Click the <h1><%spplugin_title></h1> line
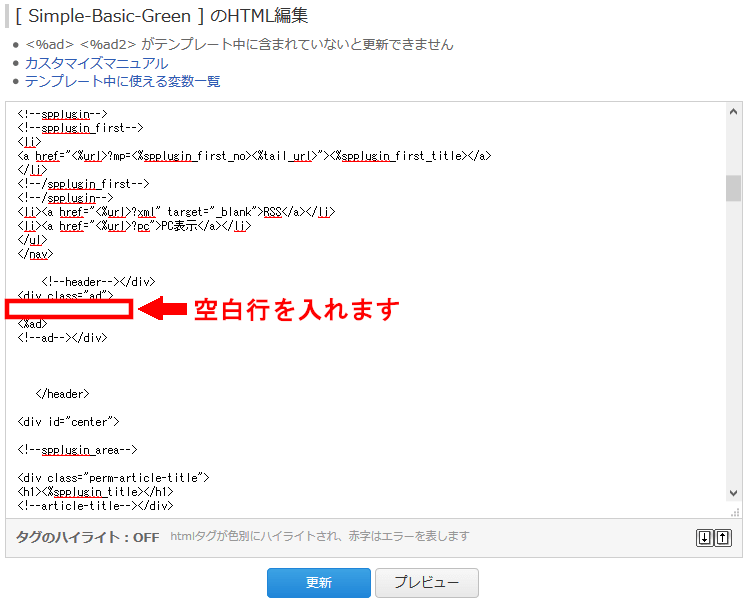The image size is (748, 602). [95, 492]
